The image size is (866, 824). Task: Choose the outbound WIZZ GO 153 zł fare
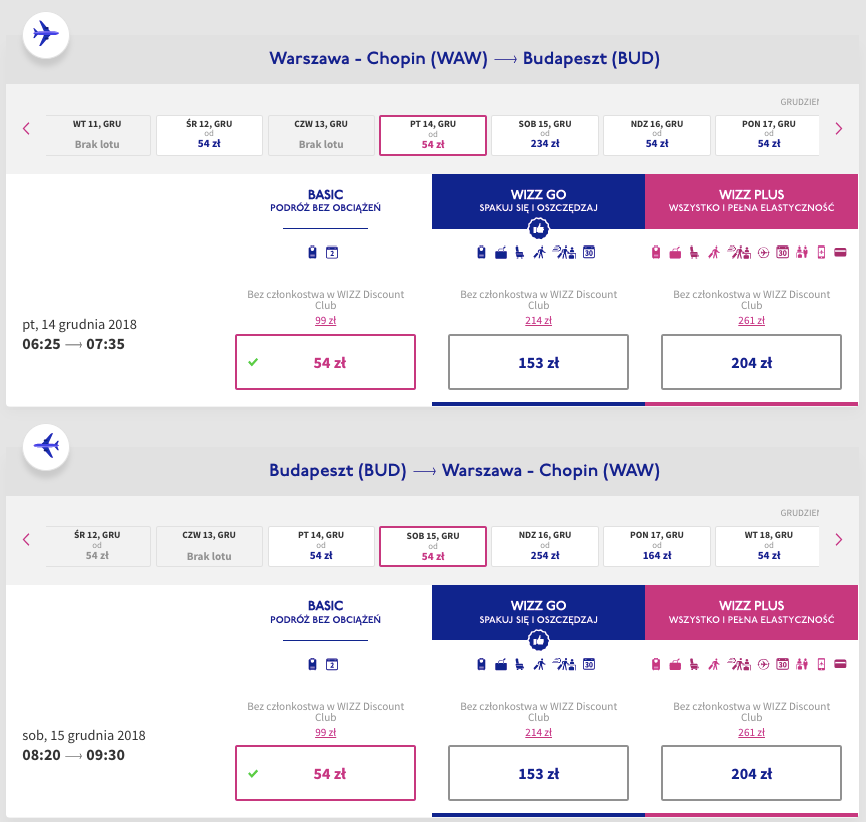538,362
